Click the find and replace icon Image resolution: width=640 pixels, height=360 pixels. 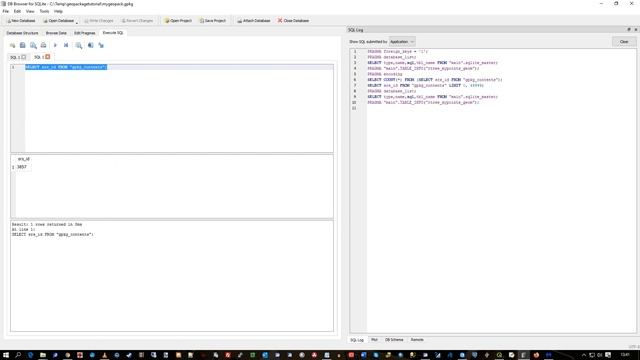point(79,45)
